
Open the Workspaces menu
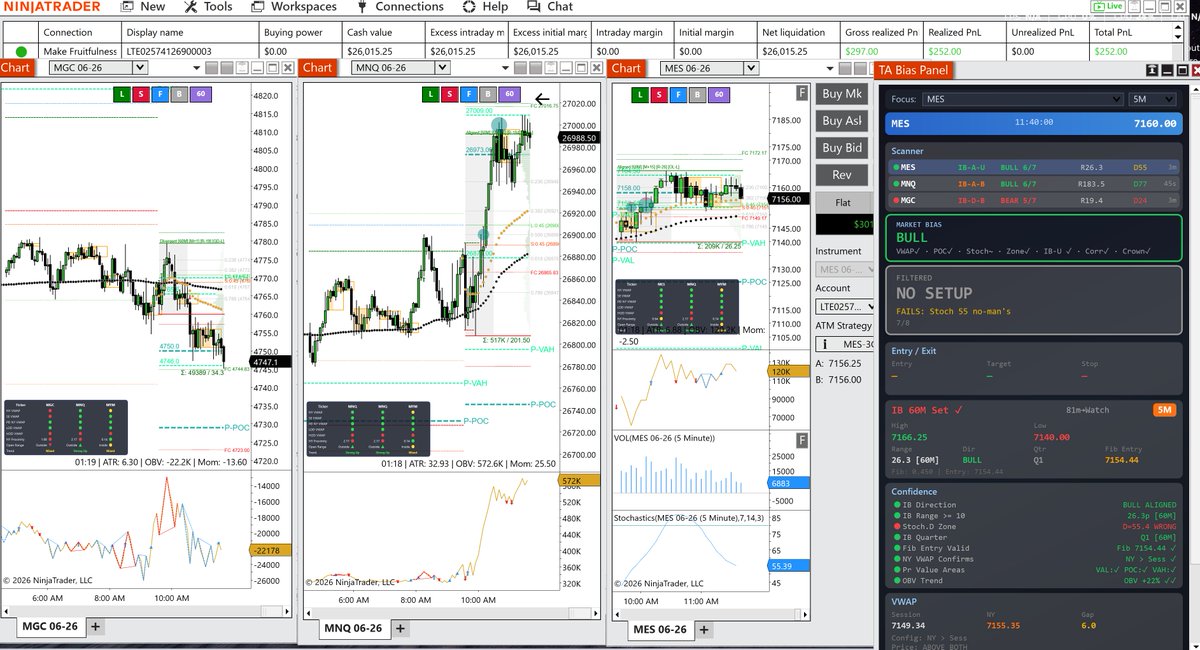(x=293, y=7)
